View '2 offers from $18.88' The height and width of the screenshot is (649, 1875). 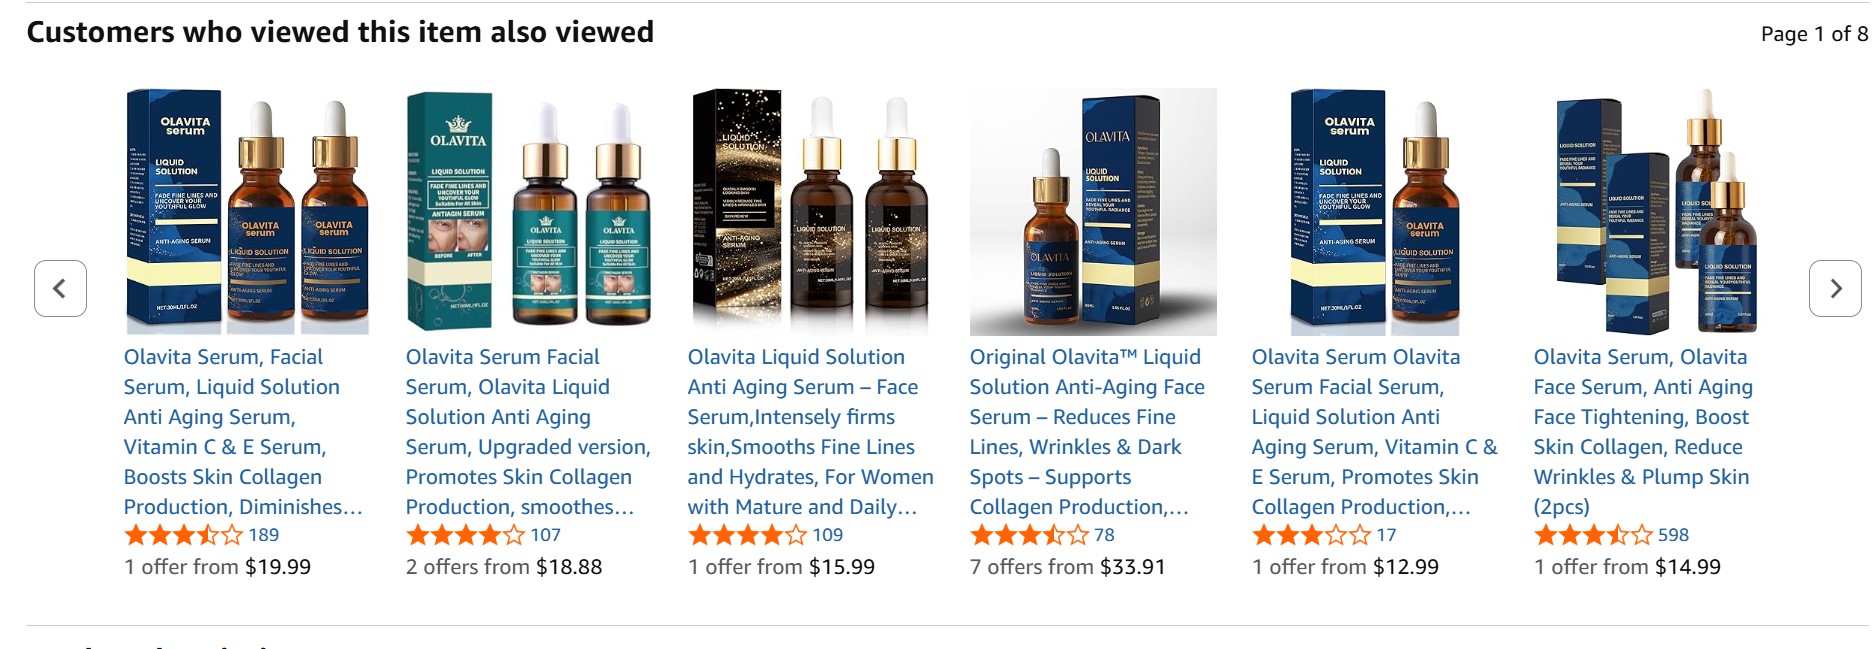tap(504, 567)
